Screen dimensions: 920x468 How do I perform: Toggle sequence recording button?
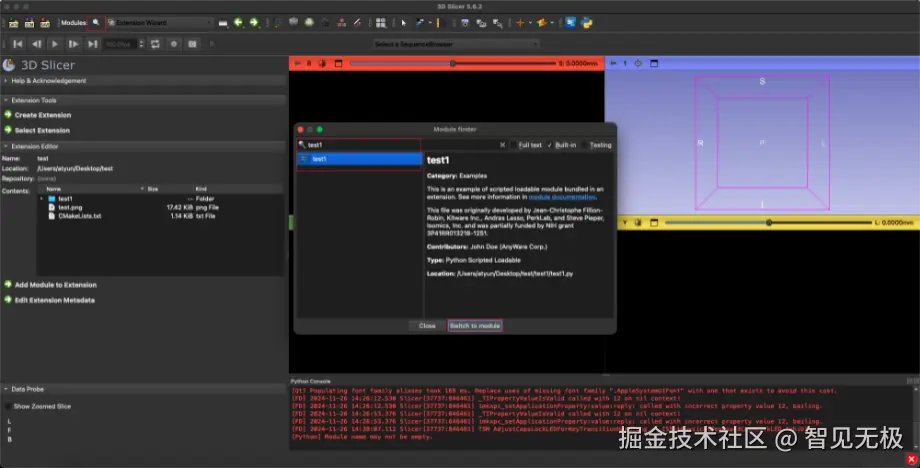point(174,44)
